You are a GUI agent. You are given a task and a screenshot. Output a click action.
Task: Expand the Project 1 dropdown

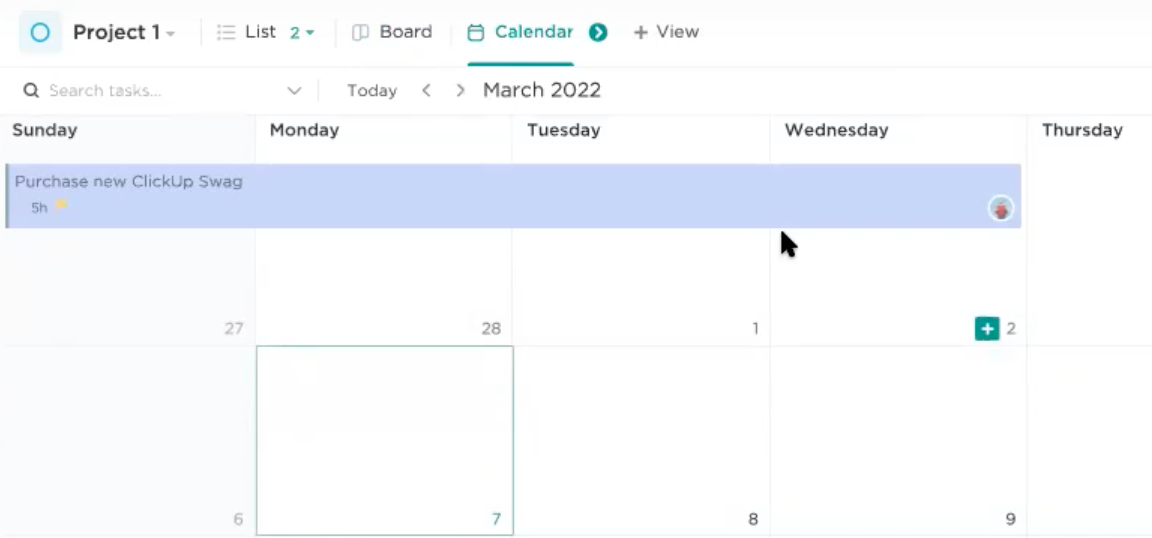[x=171, y=34]
